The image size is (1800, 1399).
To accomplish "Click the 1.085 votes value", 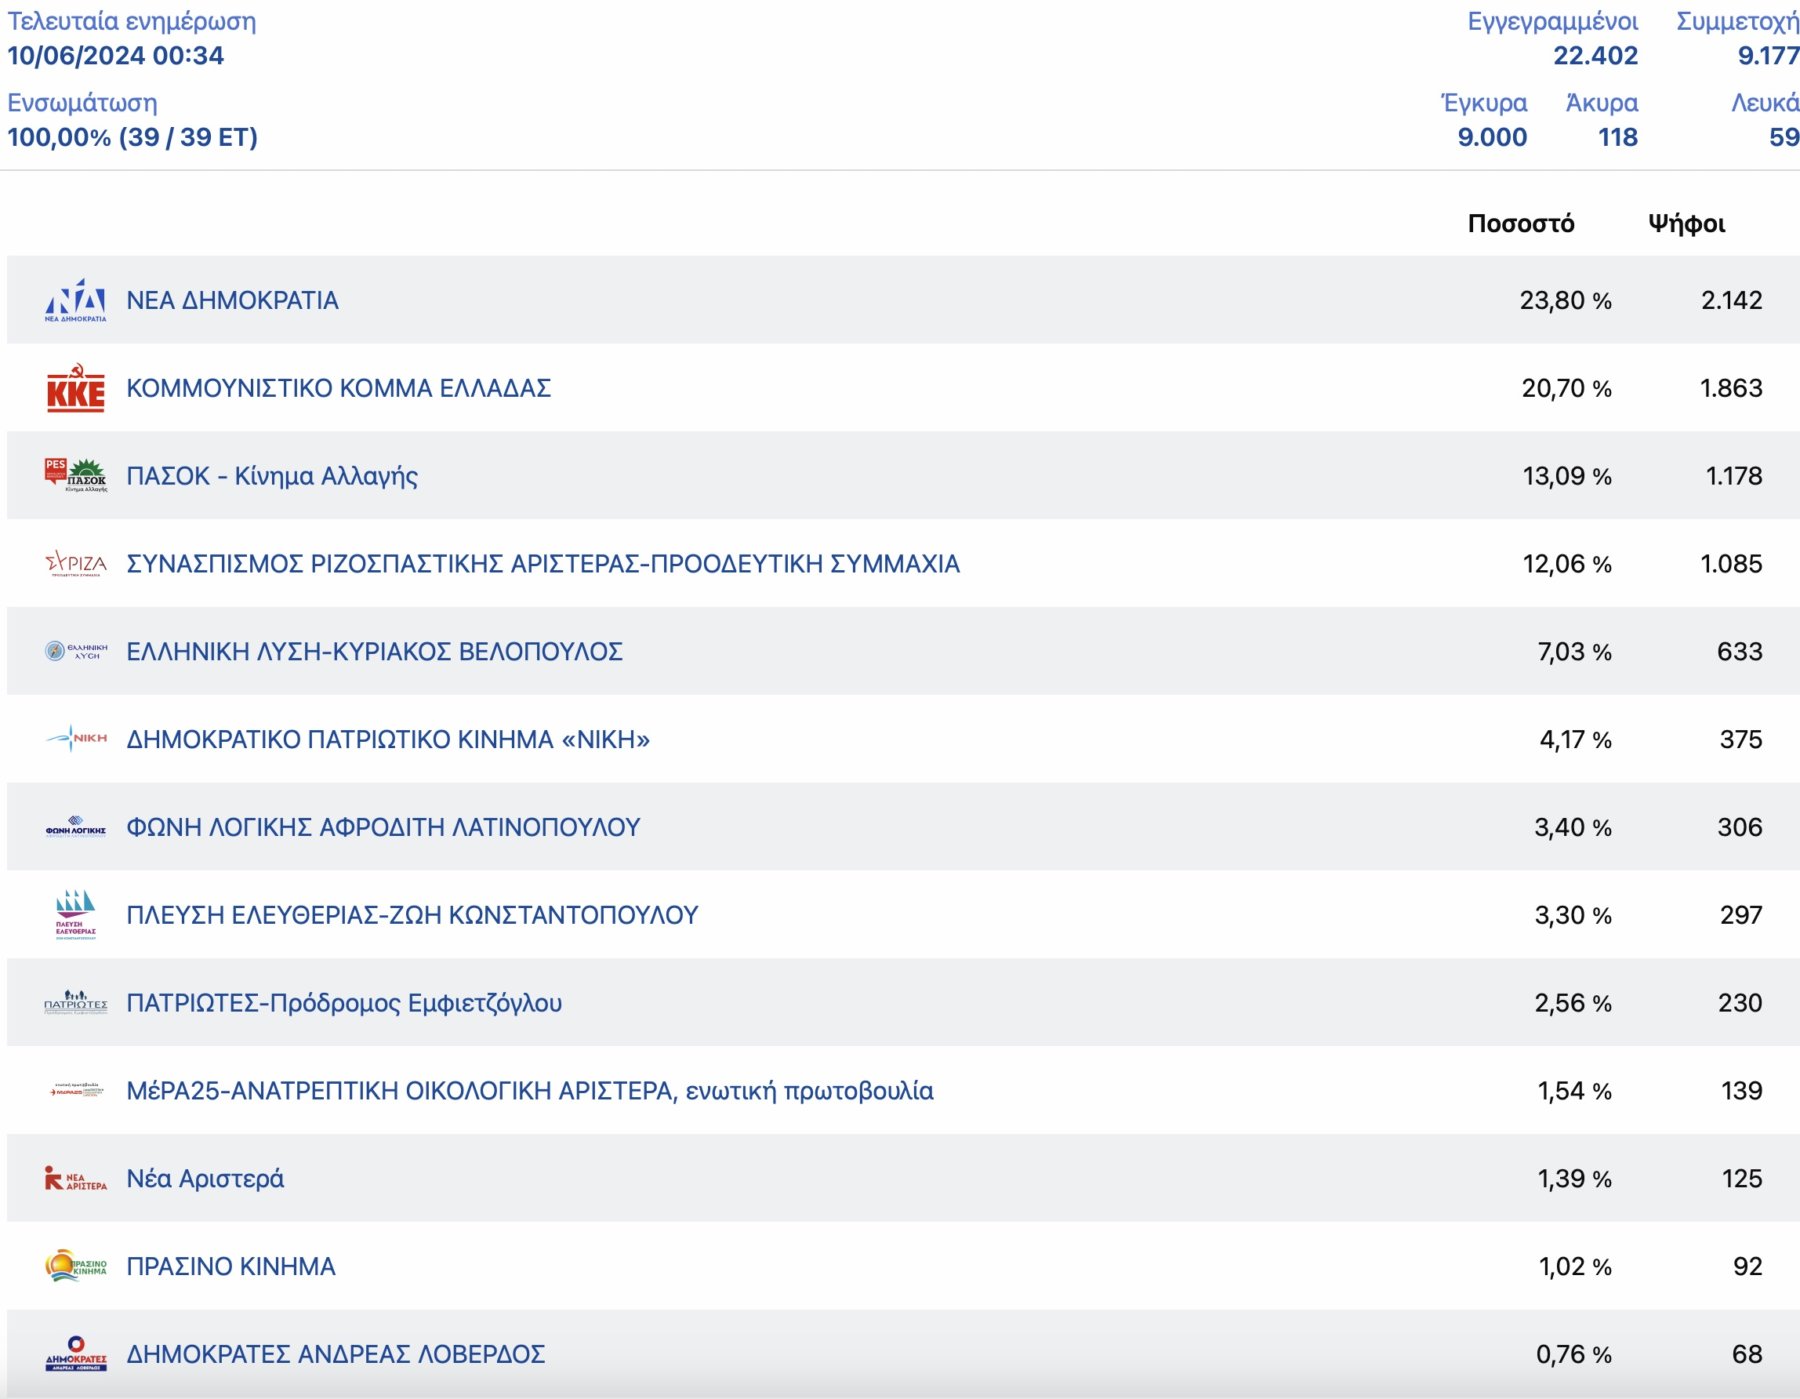I will coord(1732,564).
